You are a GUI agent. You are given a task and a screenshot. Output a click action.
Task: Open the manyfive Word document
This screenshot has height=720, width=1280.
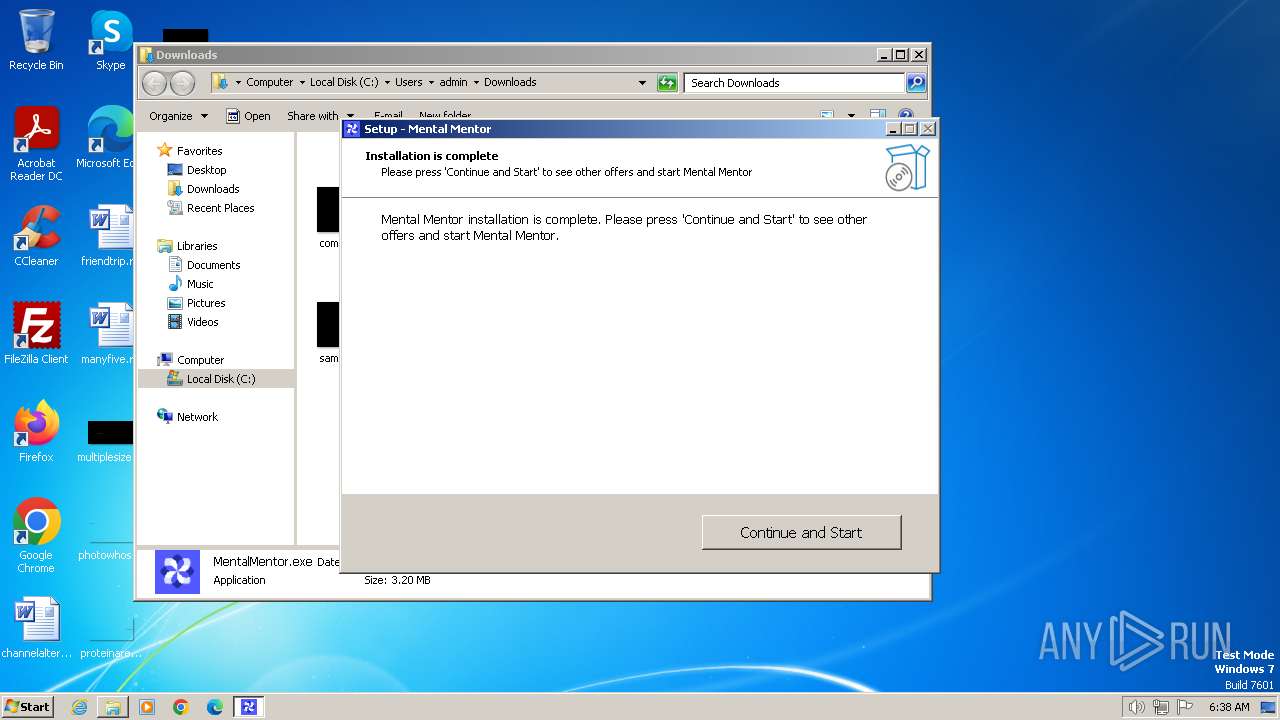coord(108,334)
